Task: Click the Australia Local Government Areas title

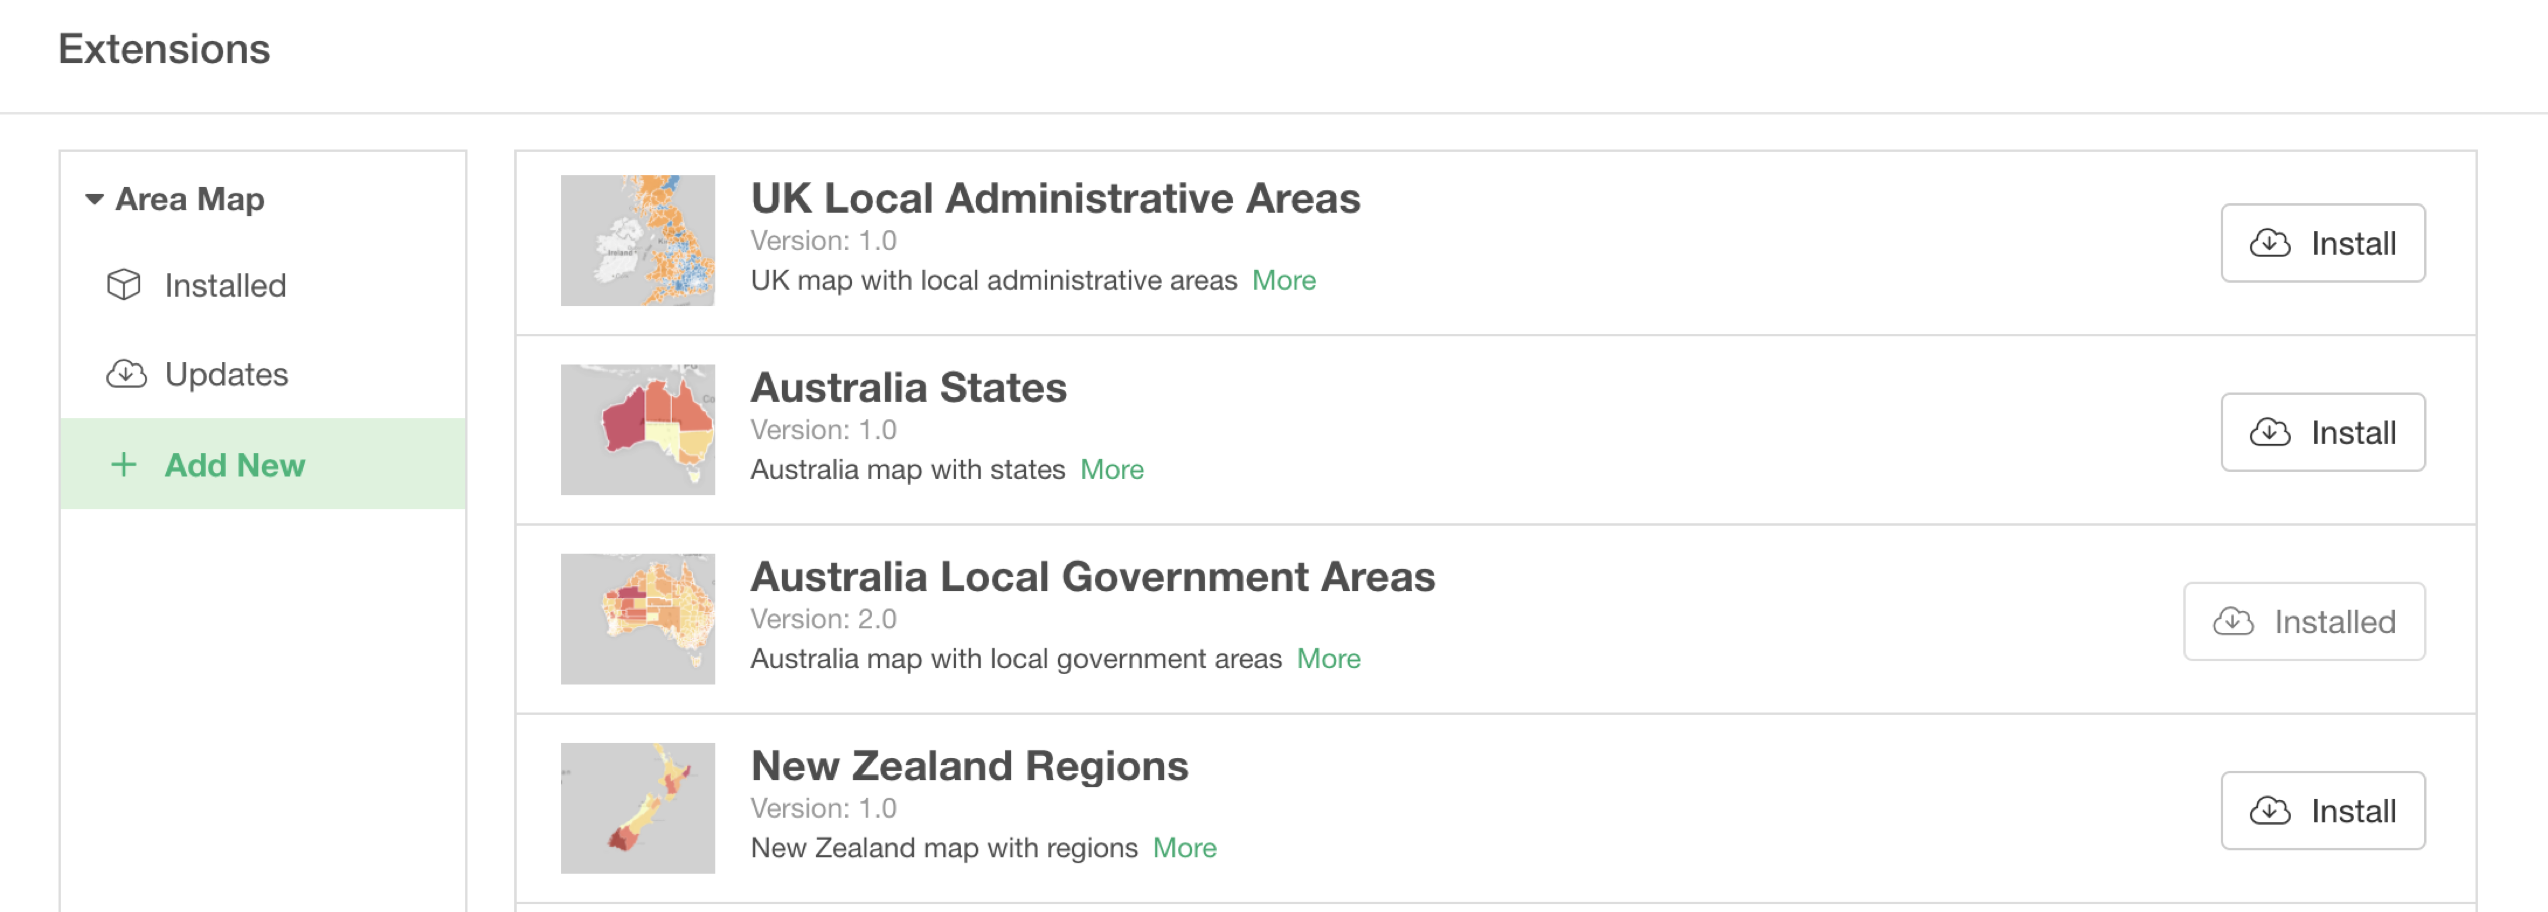Action: [x=1093, y=576]
